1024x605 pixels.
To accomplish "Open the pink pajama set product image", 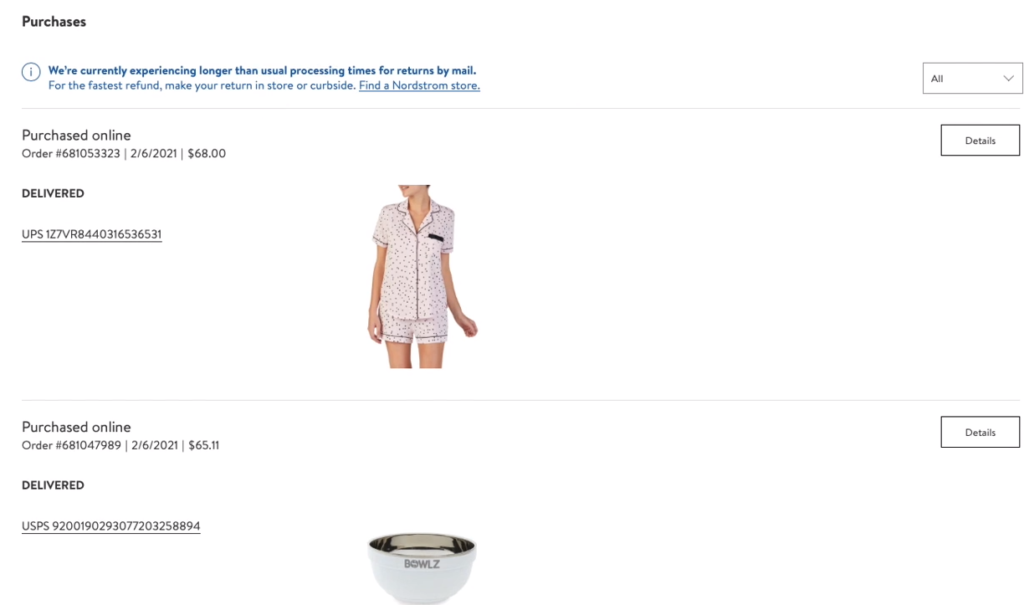I will (x=421, y=276).
